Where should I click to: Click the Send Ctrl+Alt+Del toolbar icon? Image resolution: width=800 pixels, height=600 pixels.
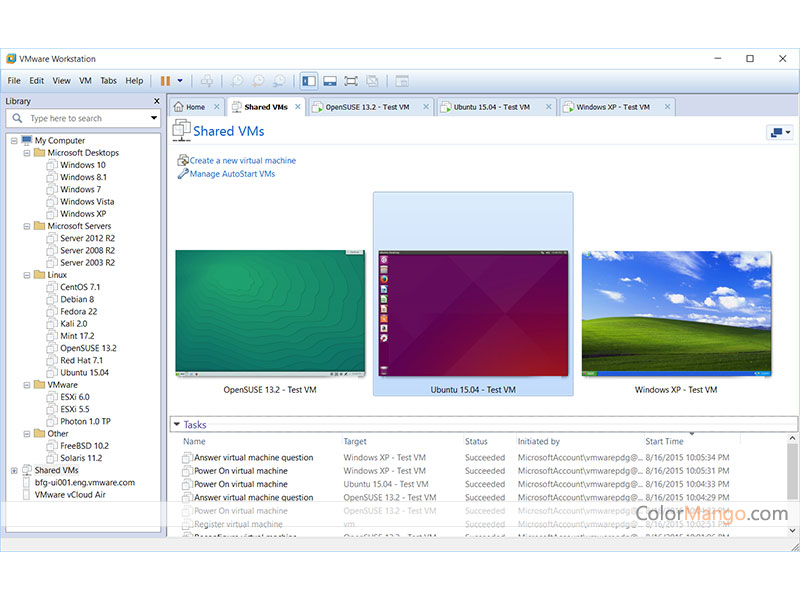[207, 80]
